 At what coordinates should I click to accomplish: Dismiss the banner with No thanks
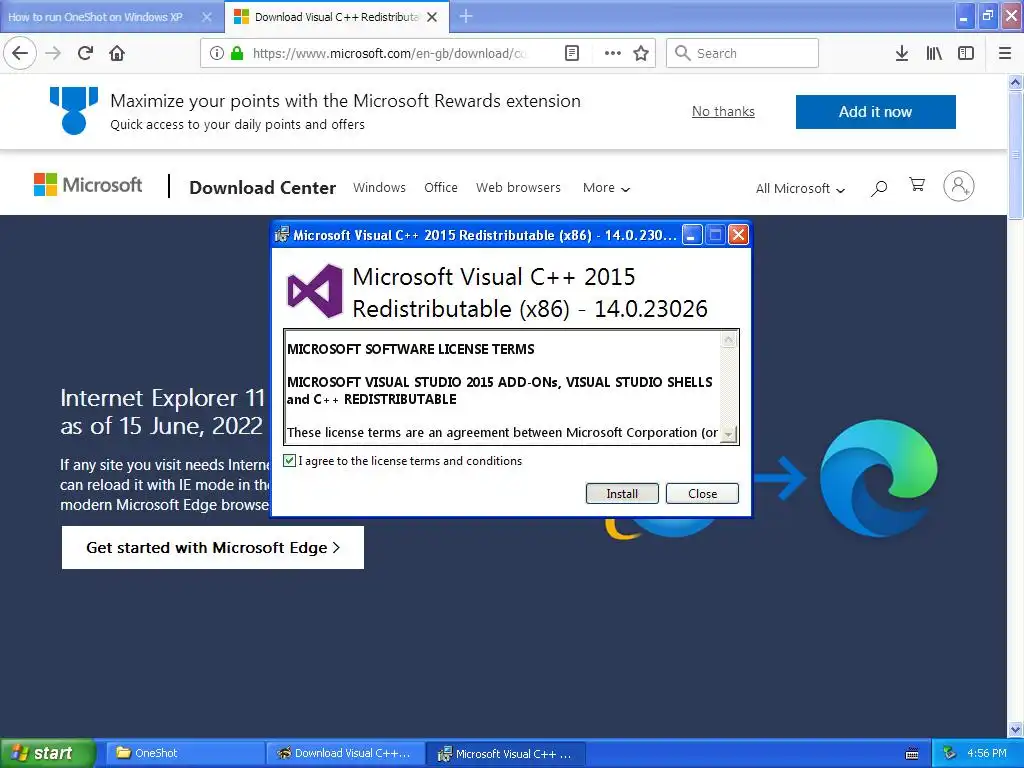[x=723, y=112]
